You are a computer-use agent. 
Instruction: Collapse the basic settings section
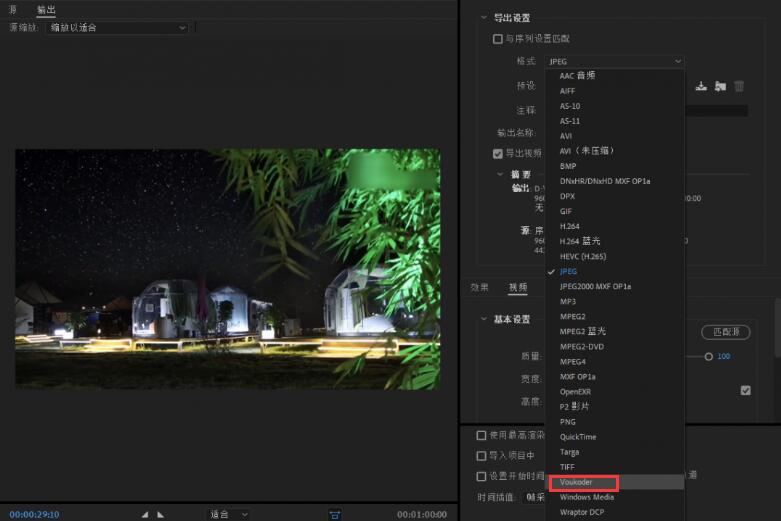click(x=484, y=319)
